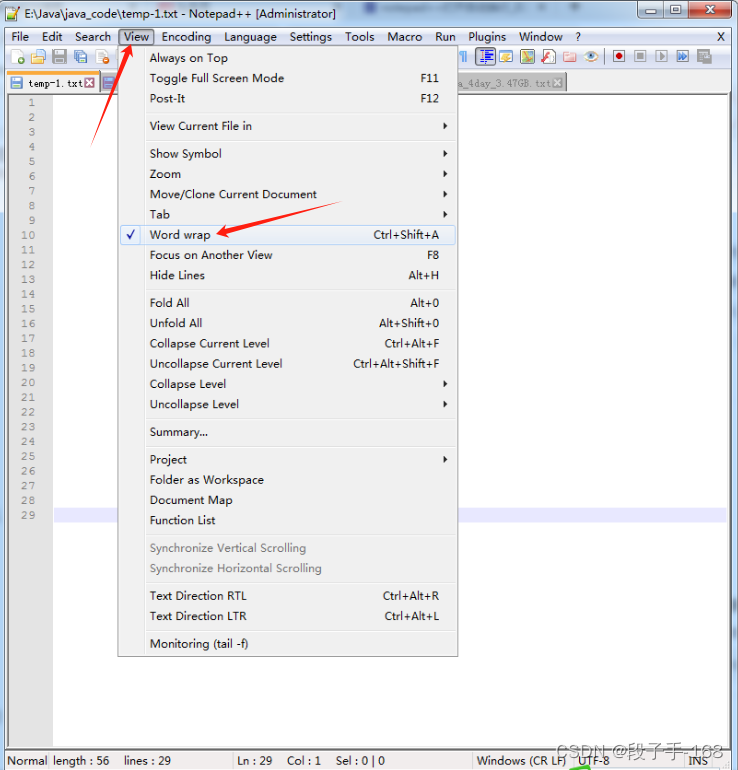Click the temp-1.txt tab's disk icon
Screen dimensions: 738x770
pyautogui.click(x=16, y=82)
